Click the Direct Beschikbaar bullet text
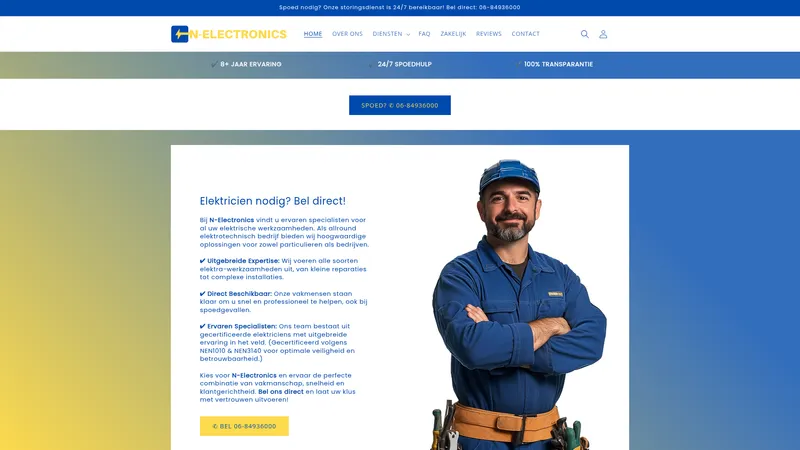Viewport: 800px width, 450px height. pyautogui.click(x=284, y=302)
